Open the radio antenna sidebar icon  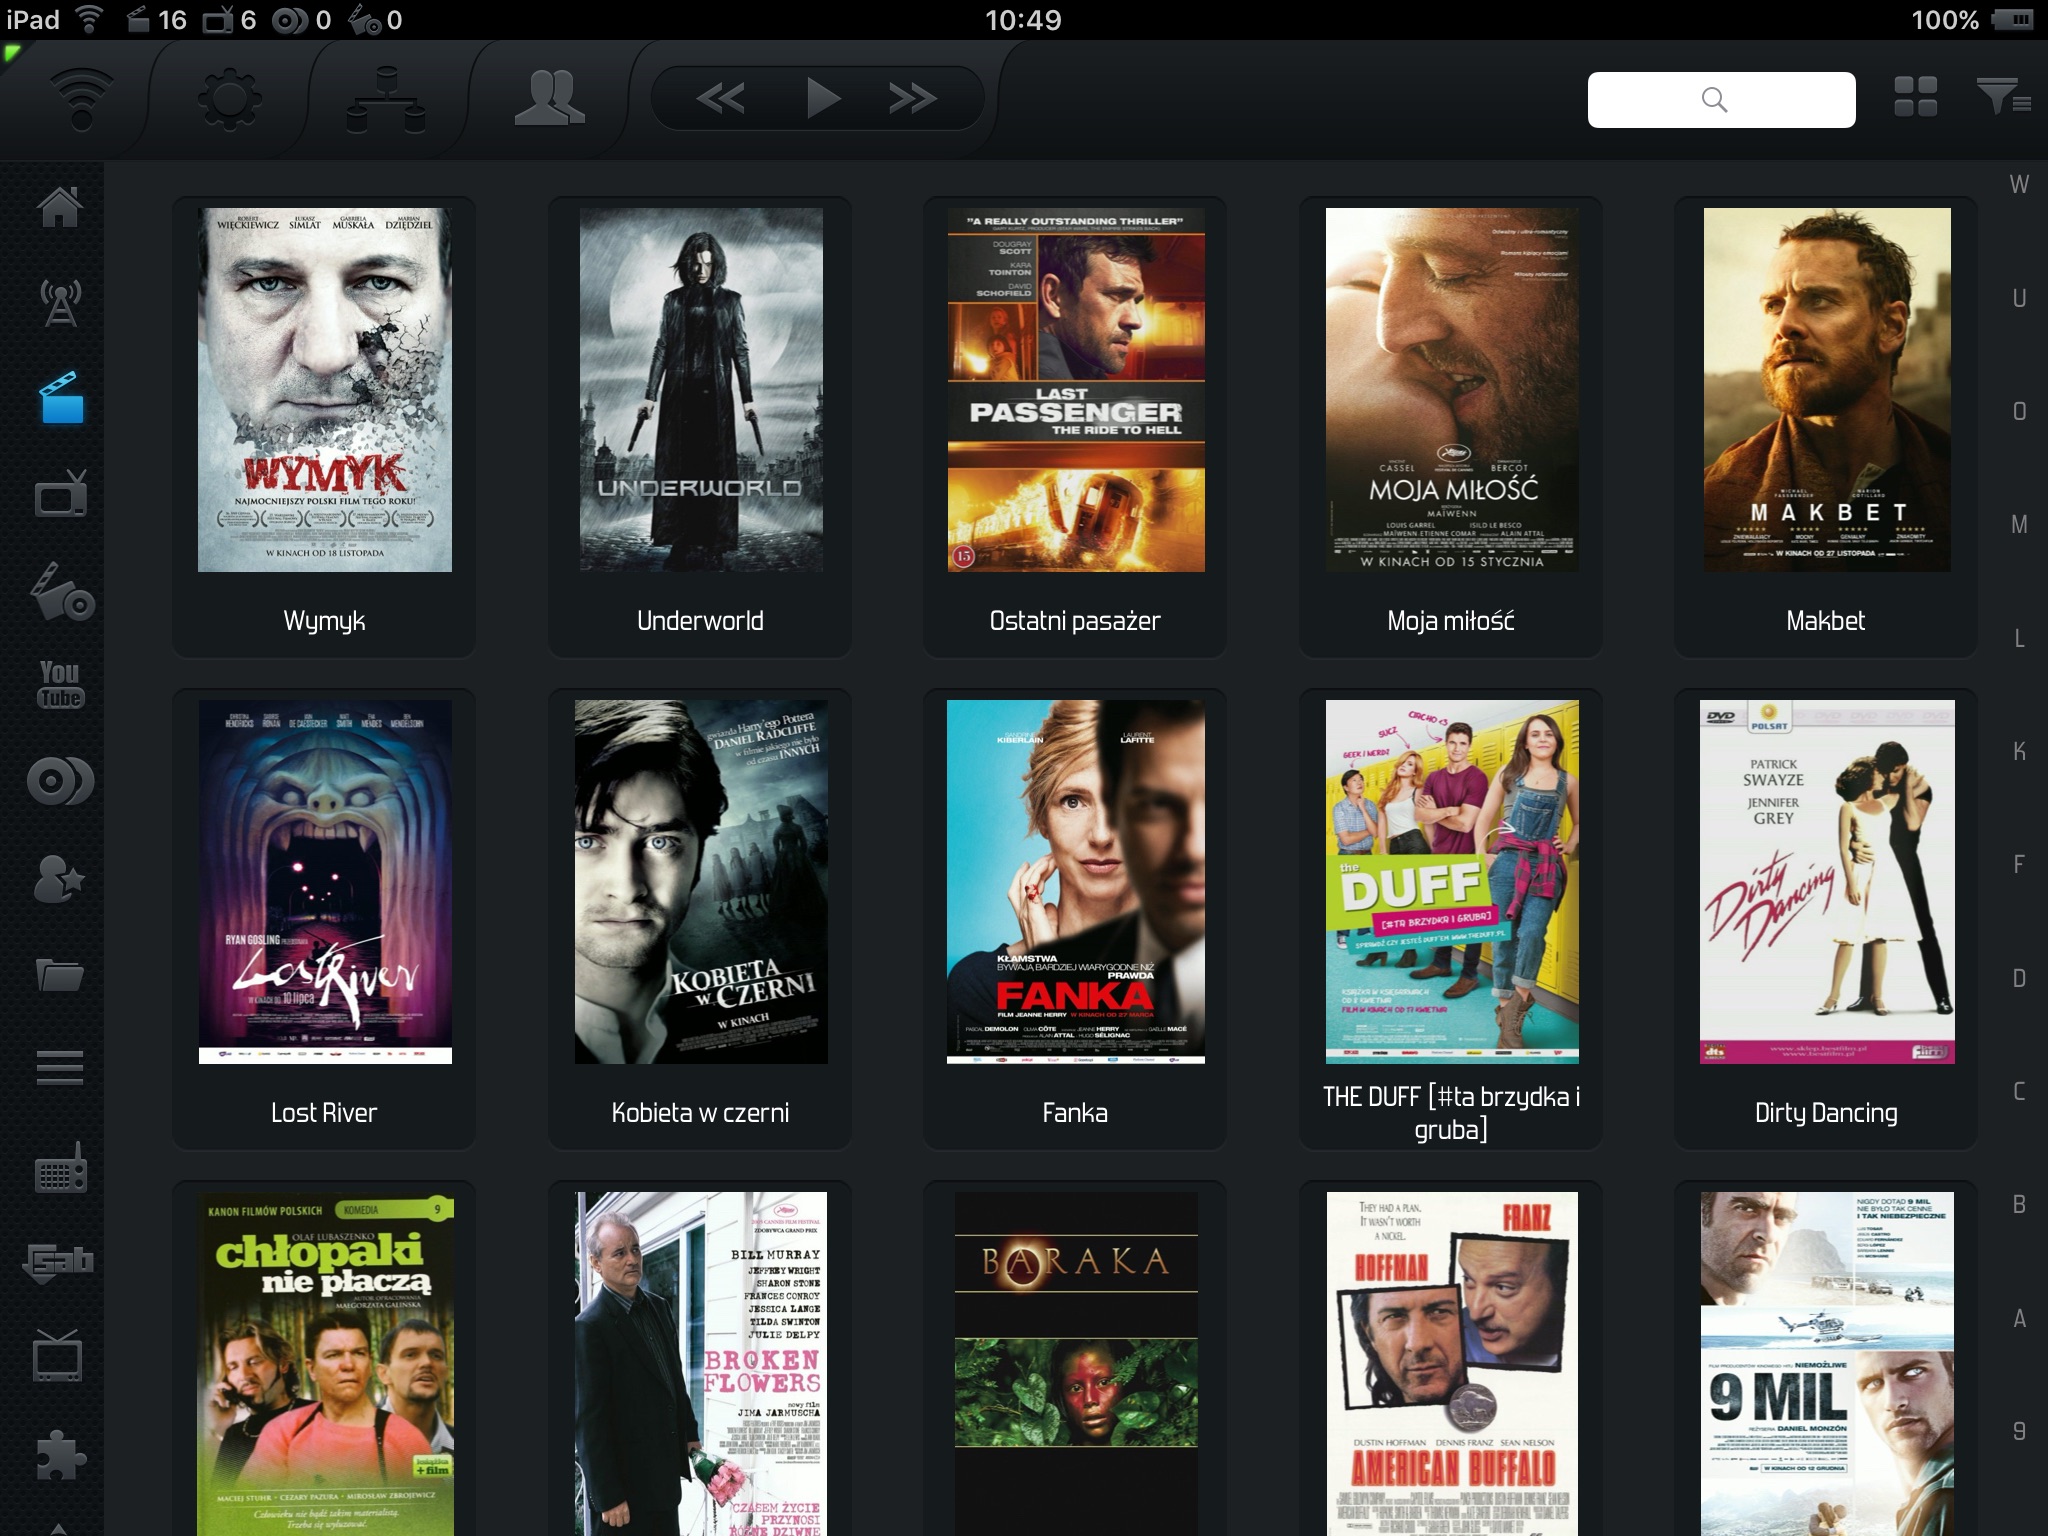coord(60,302)
